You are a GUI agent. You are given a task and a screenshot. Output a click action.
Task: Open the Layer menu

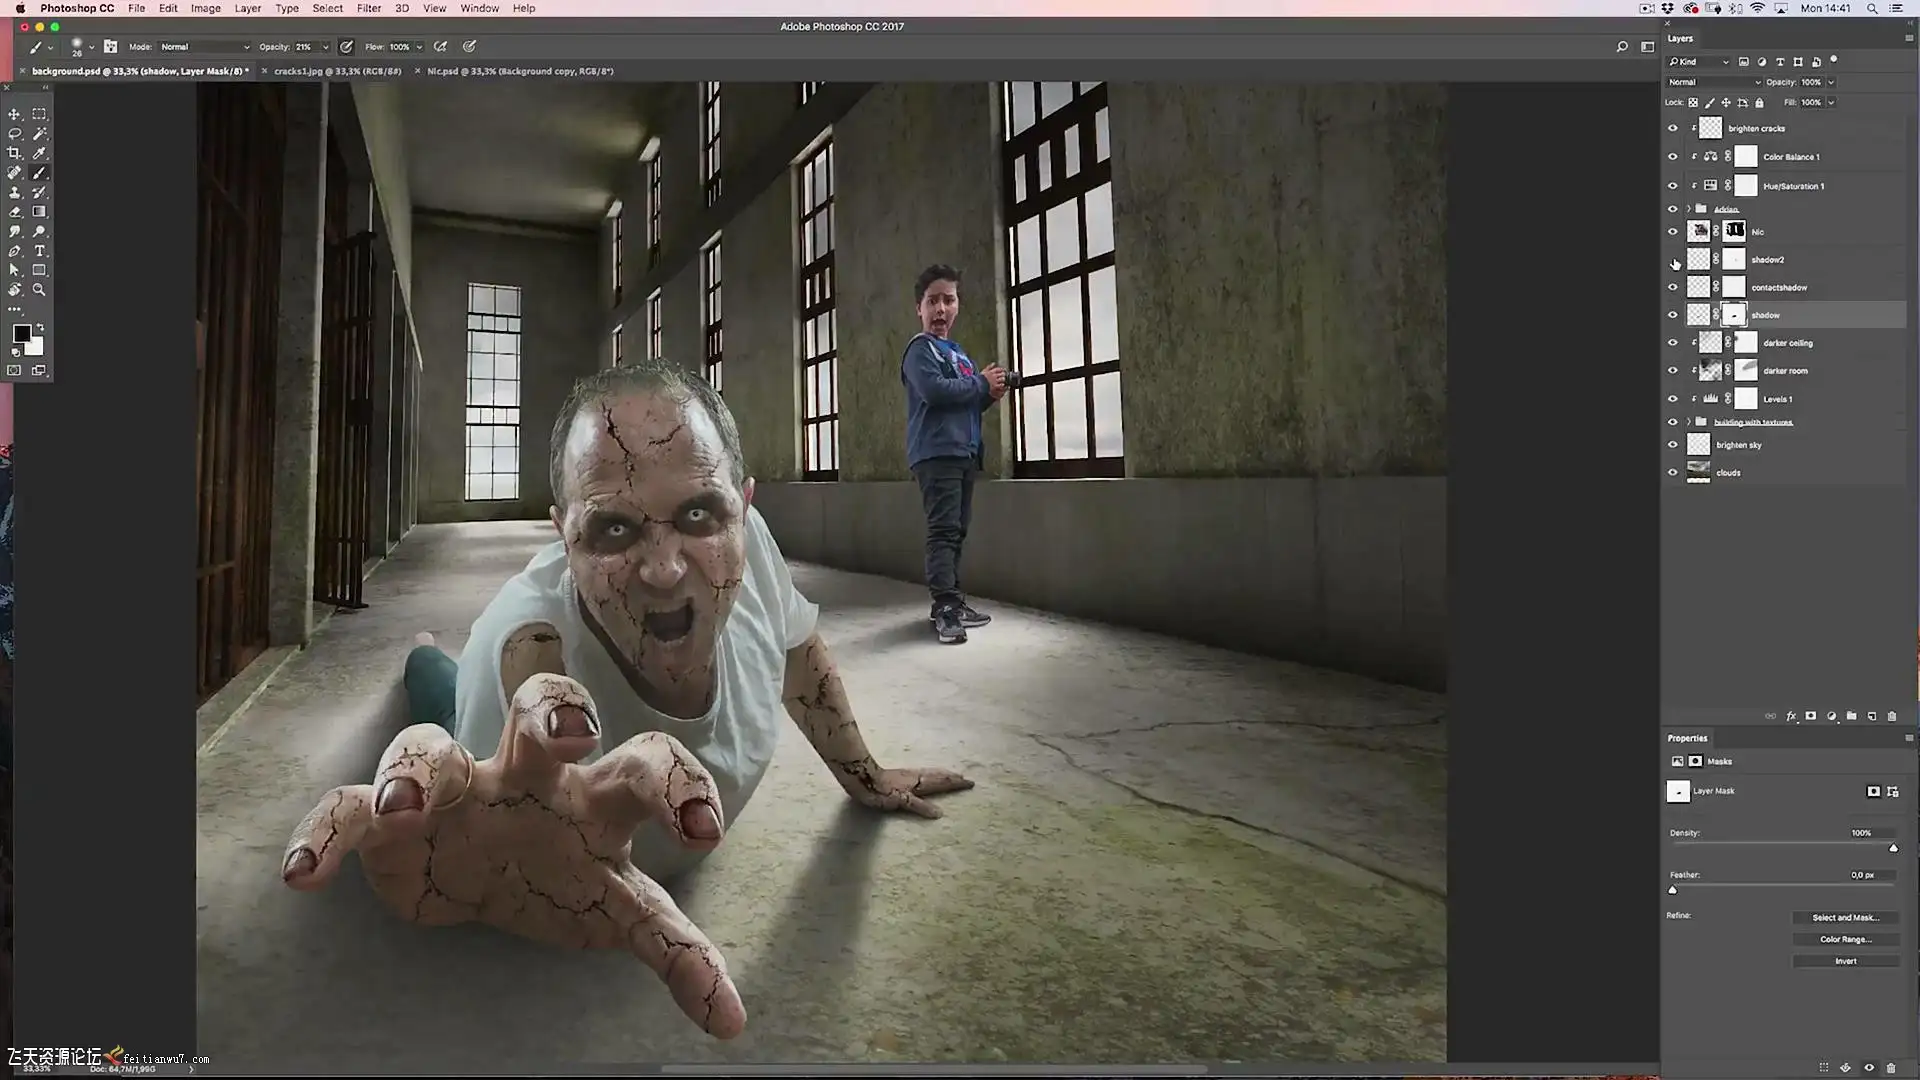coord(247,8)
